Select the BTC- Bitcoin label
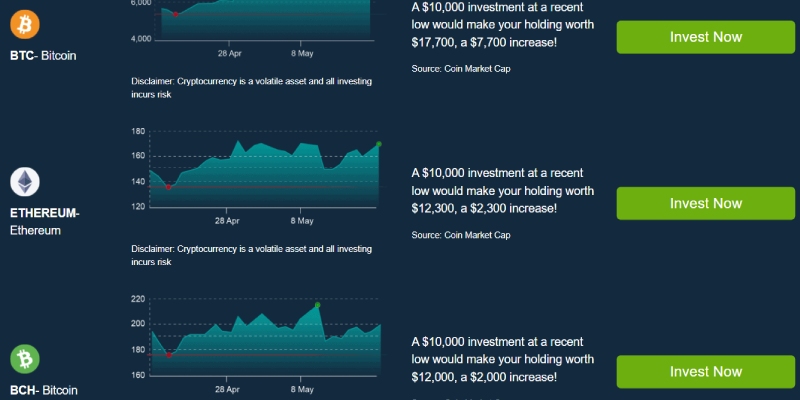The image size is (800, 400). pyautogui.click(x=43, y=56)
